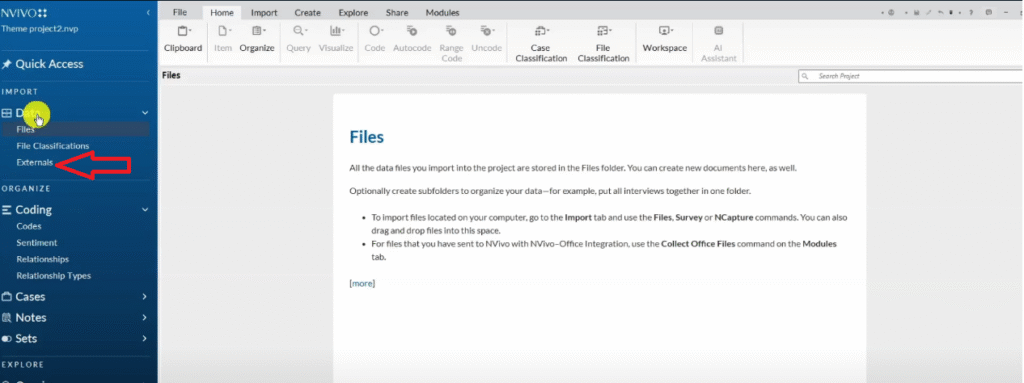This screenshot has width=1024, height=383.
Task: Open the Visualize ribbon menu
Action: 336,39
